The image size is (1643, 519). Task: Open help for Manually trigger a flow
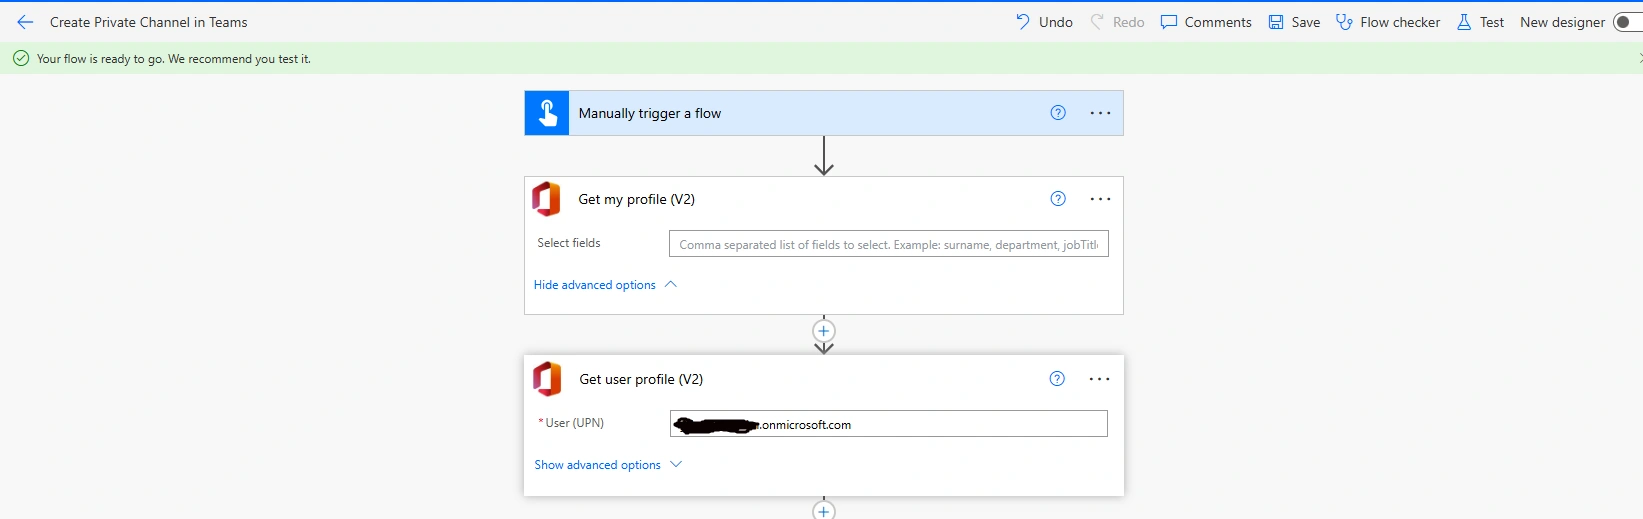[1058, 113]
